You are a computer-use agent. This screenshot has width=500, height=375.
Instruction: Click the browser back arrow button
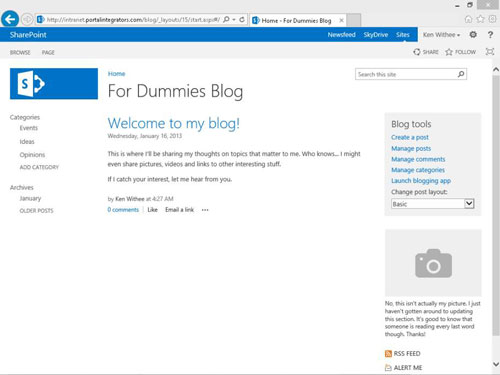pos(10,19)
